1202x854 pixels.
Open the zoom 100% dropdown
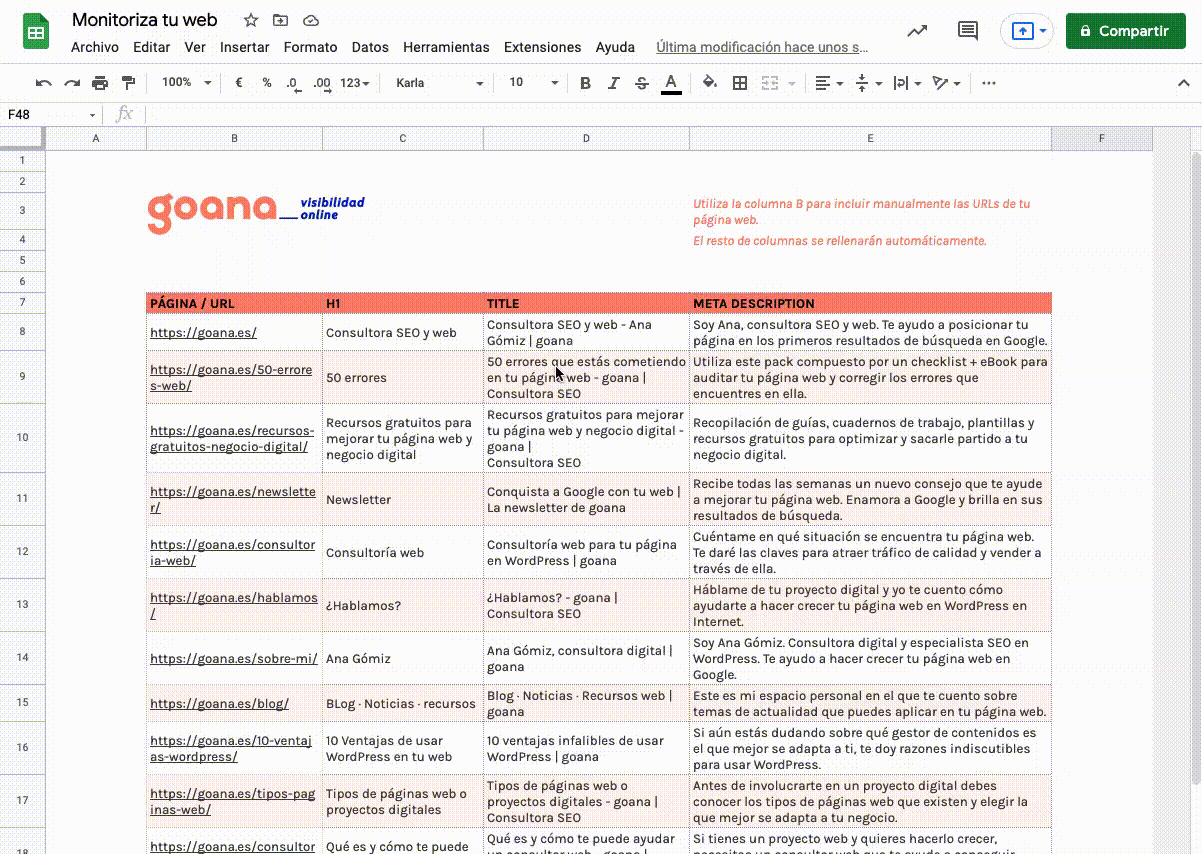(x=186, y=83)
